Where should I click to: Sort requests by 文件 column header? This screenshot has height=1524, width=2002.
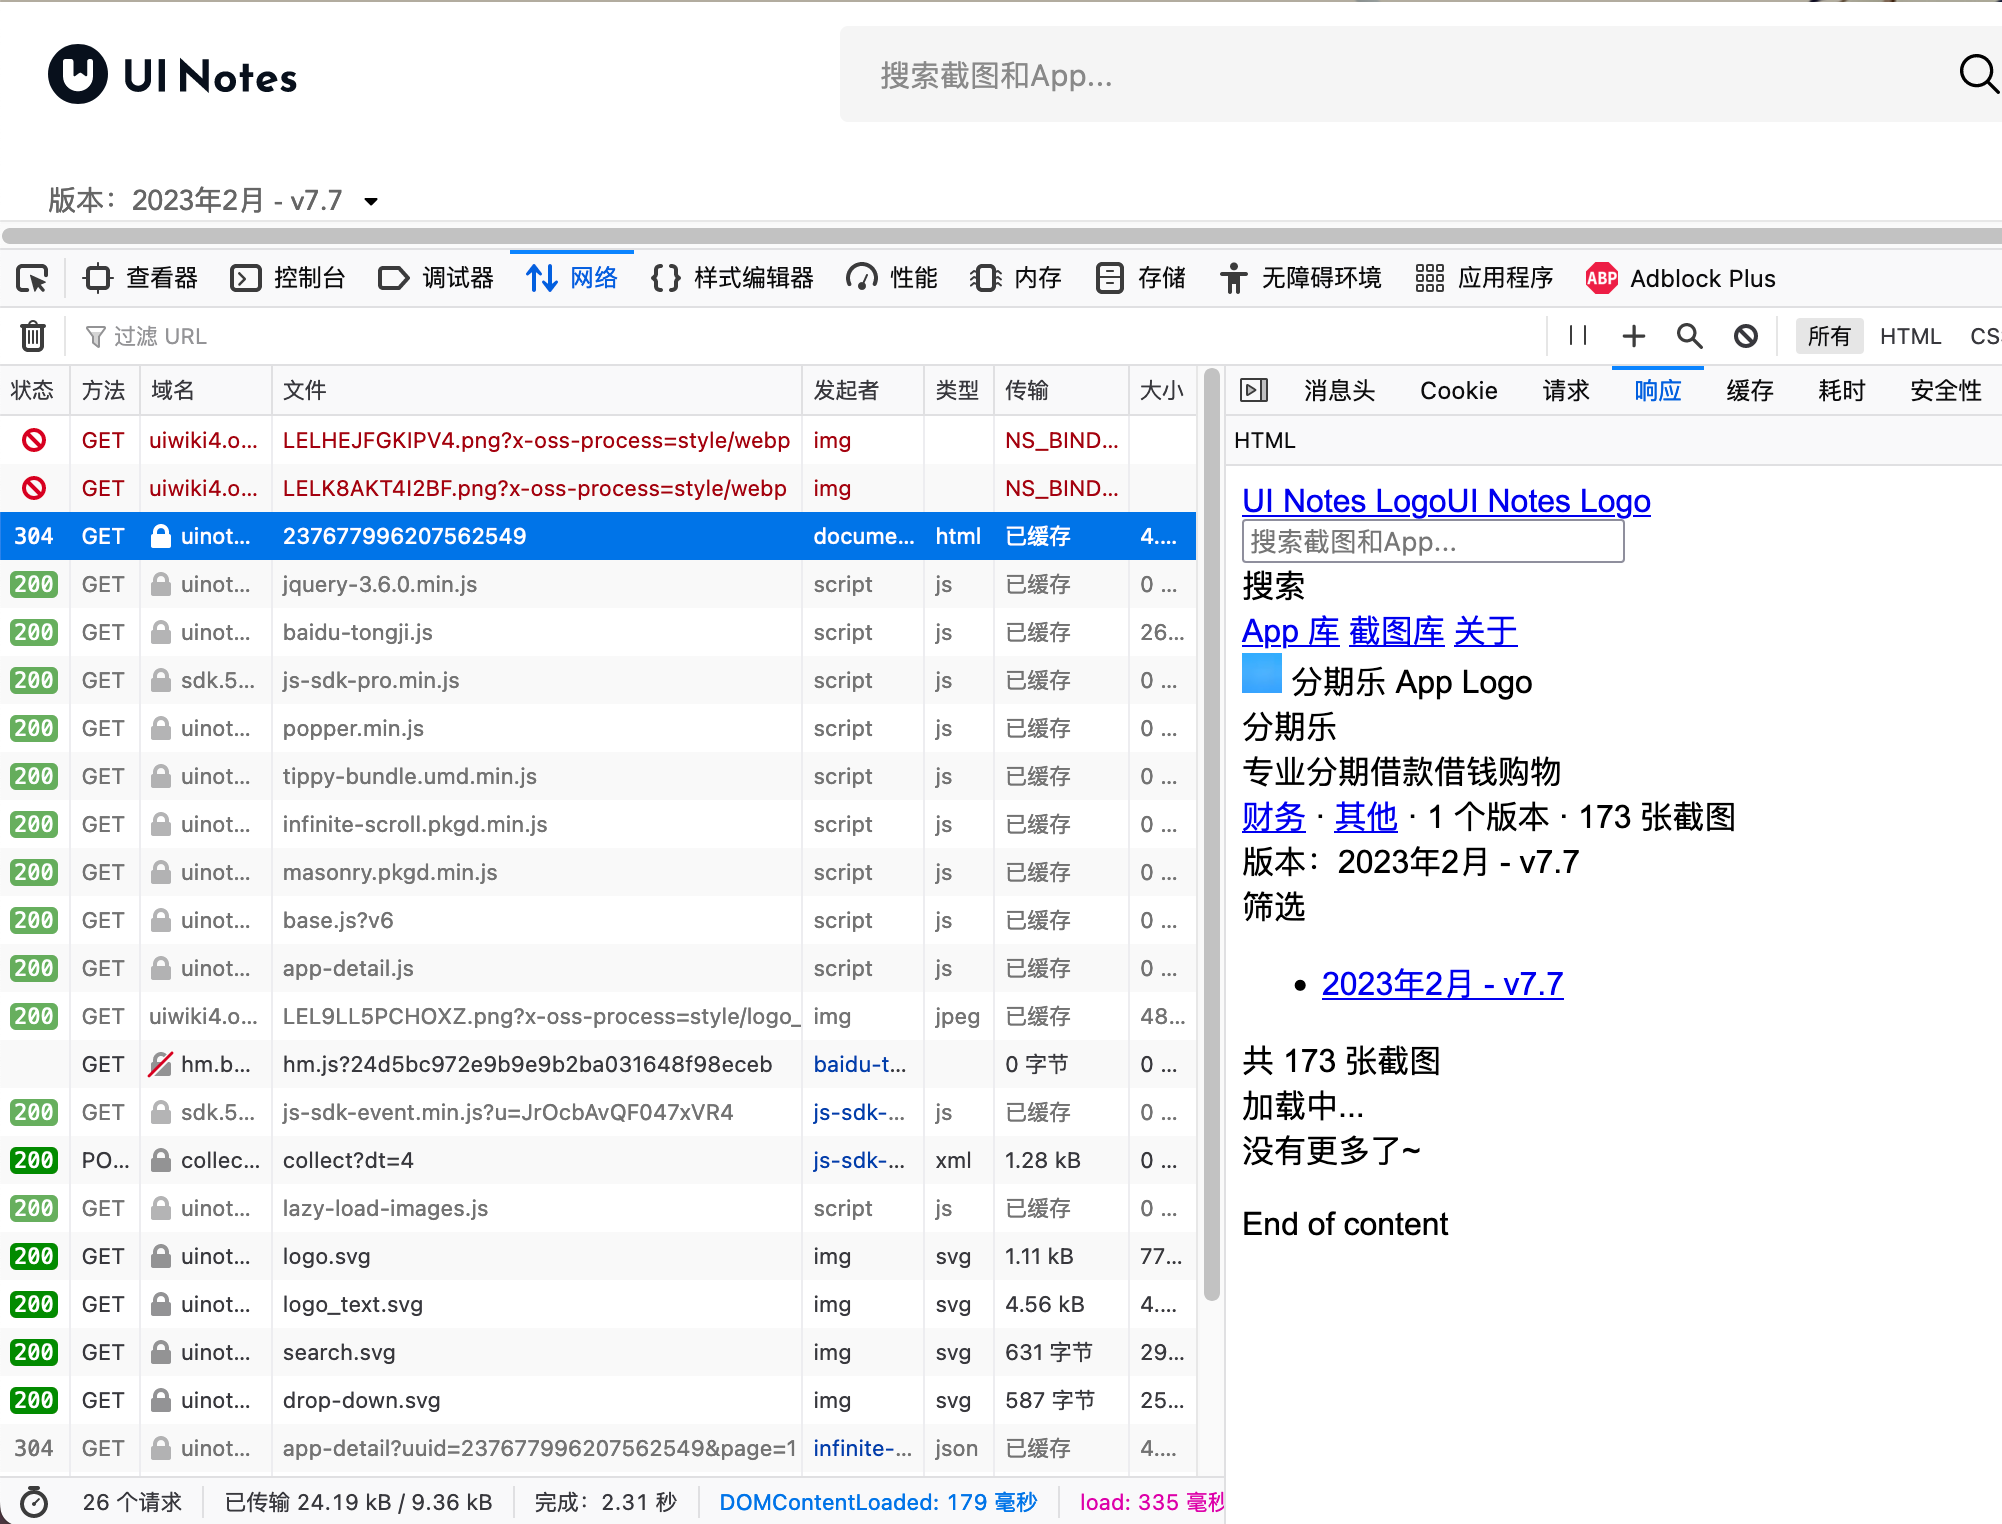304,390
